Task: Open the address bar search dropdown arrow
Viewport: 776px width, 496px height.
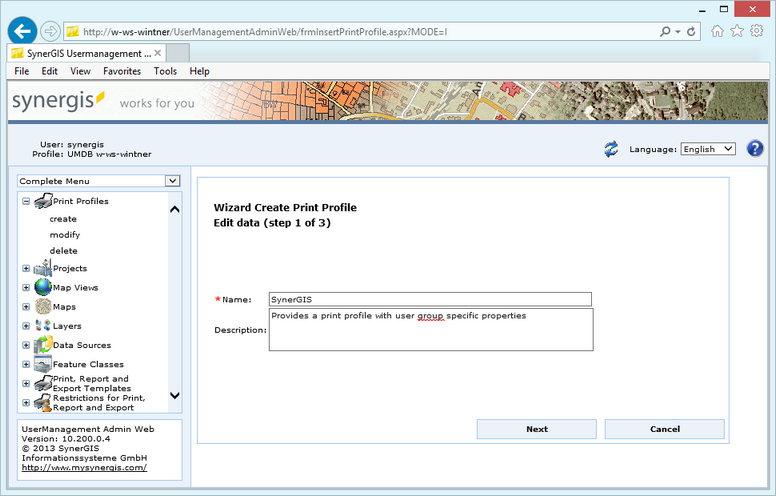Action: coord(678,32)
